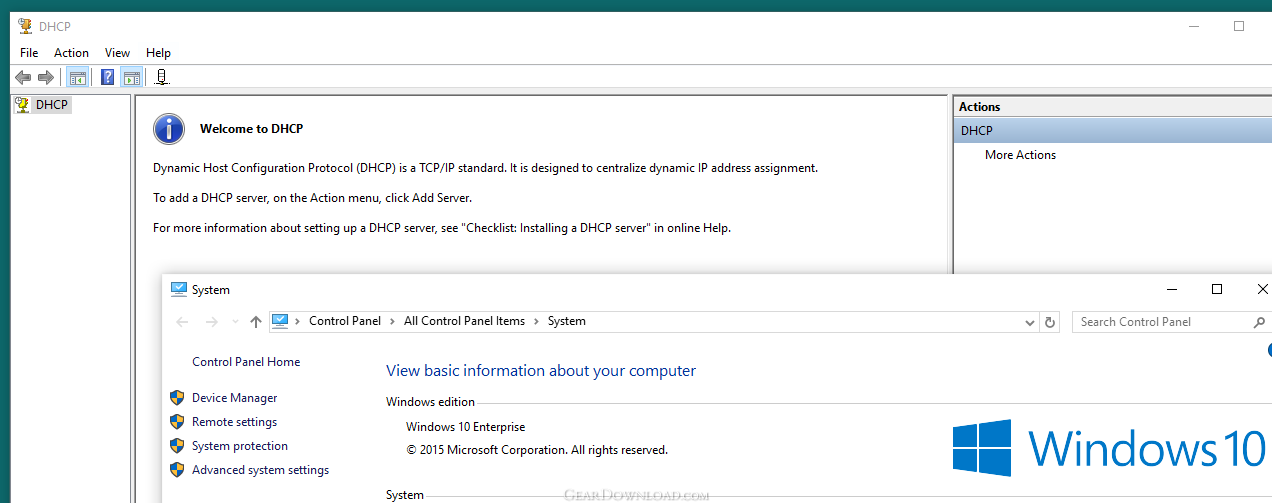This screenshot has width=1272, height=503.
Task: Click the Welcome to DHCP heading
Action: point(251,129)
